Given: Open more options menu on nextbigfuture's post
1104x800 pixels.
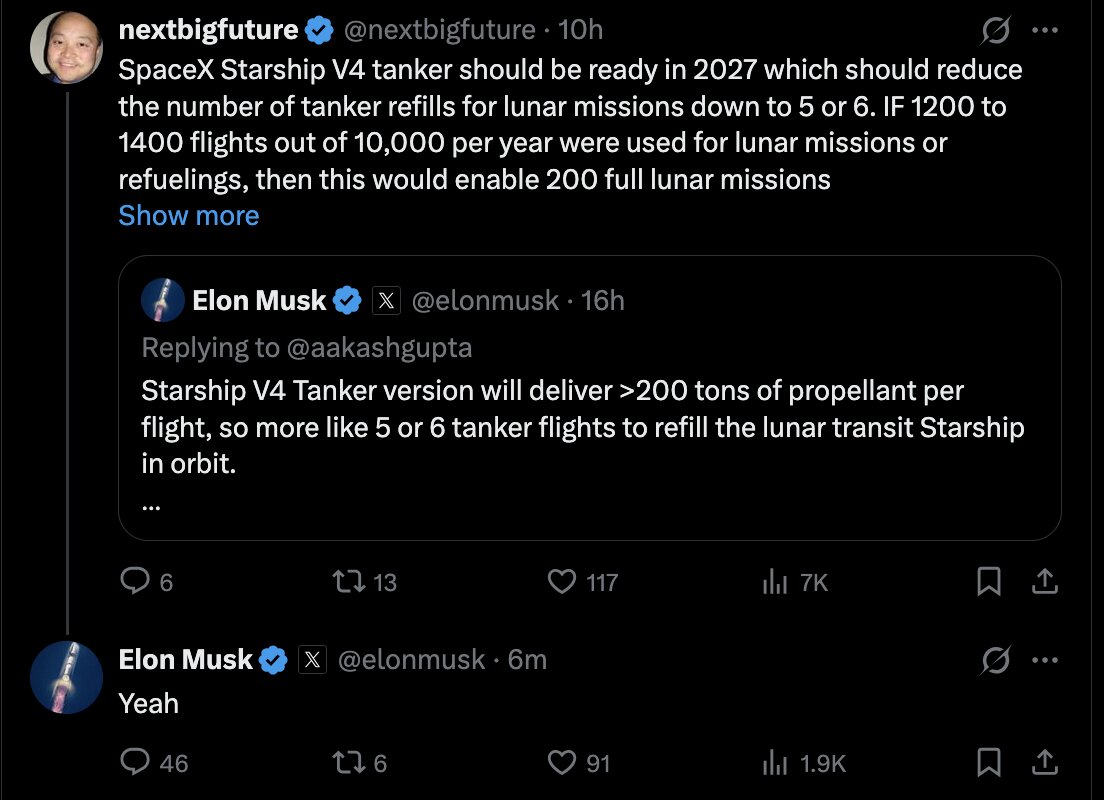Looking at the screenshot, I should (1045, 31).
